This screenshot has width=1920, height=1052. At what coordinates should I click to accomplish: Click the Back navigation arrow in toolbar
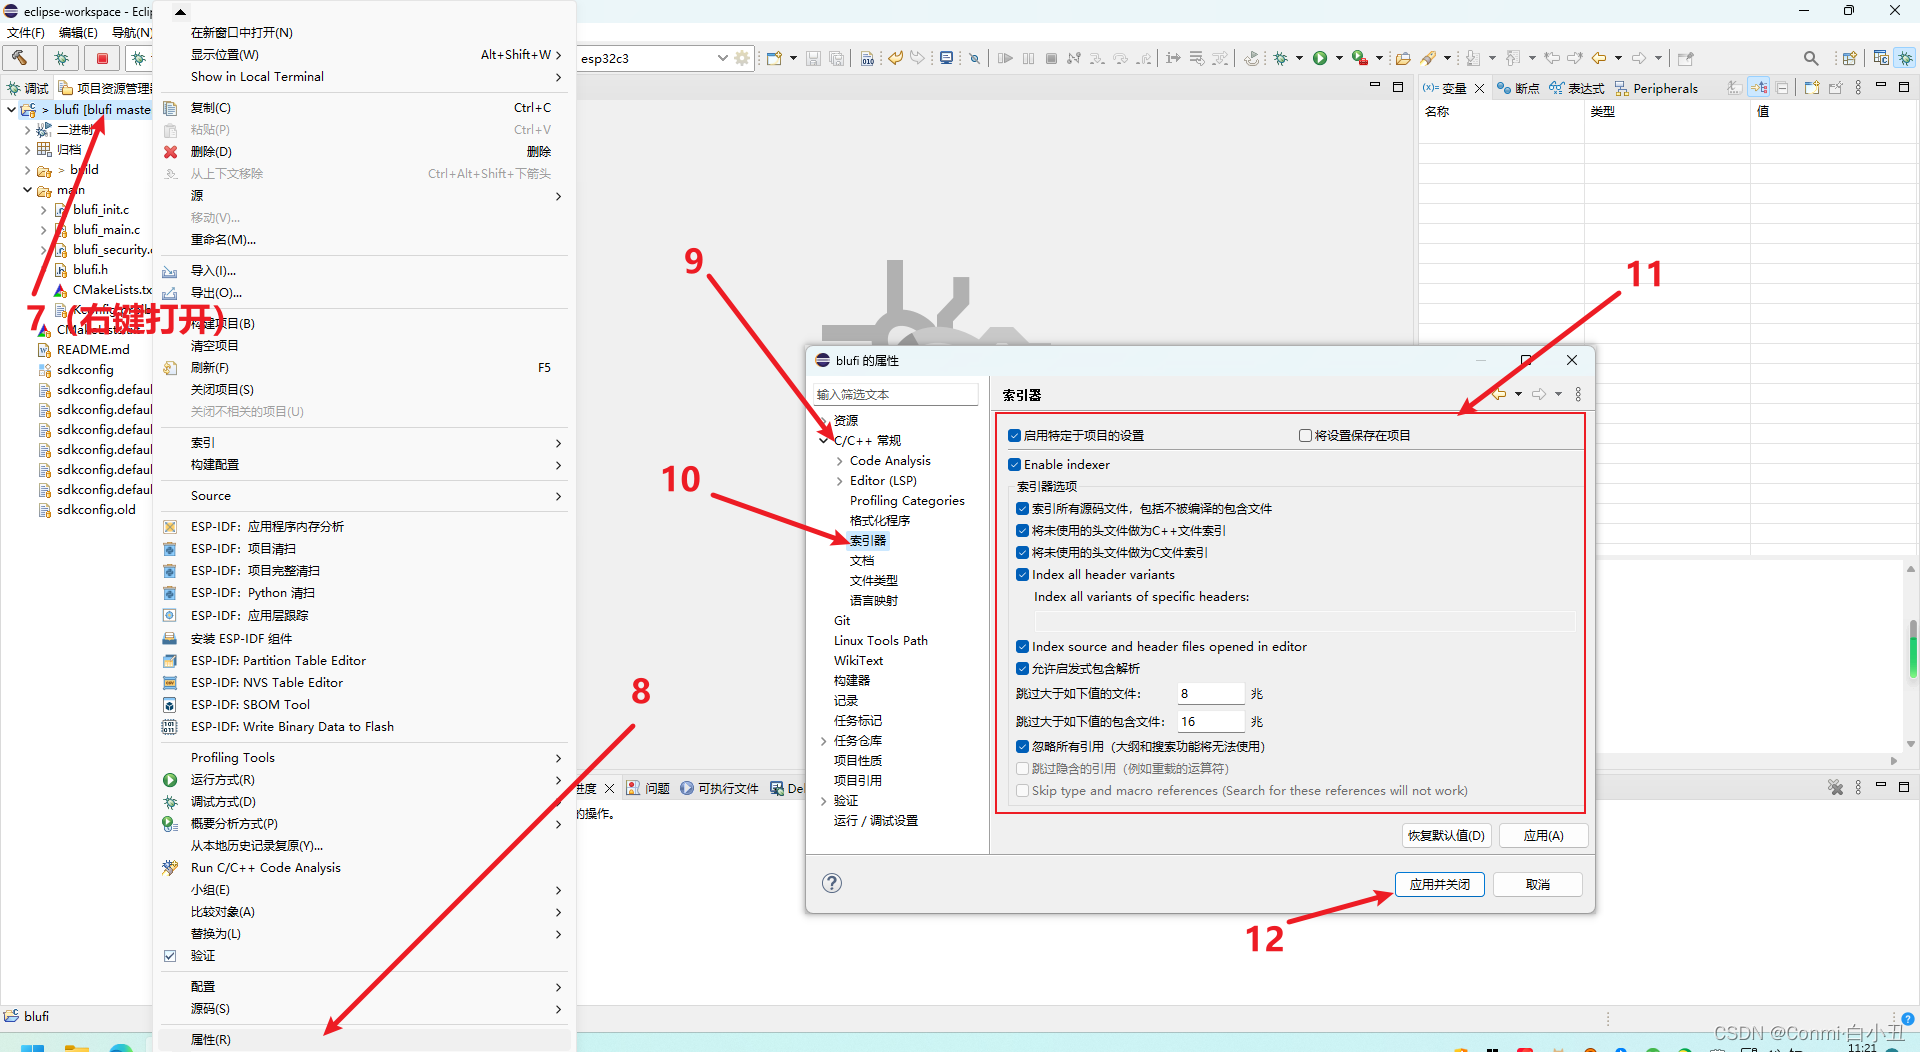tap(1599, 58)
